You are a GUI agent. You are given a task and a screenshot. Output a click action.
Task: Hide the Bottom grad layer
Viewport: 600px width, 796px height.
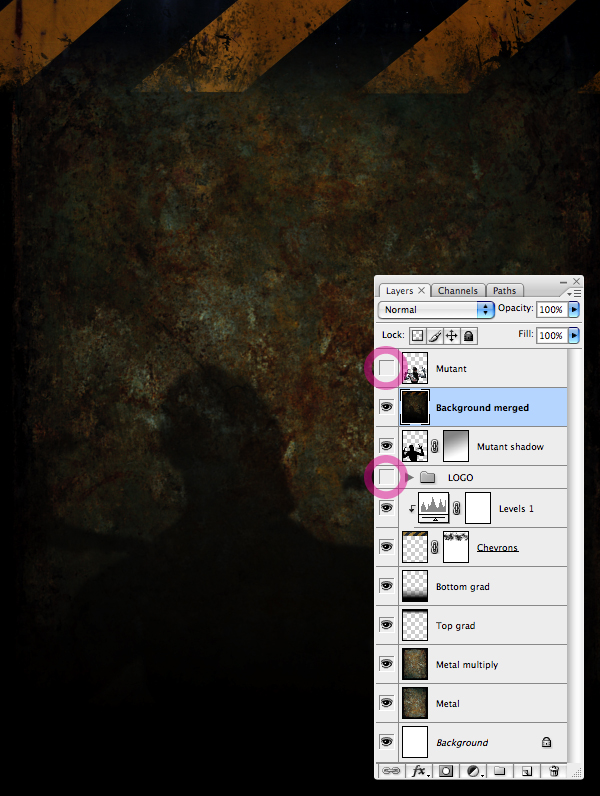coord(386,586)
